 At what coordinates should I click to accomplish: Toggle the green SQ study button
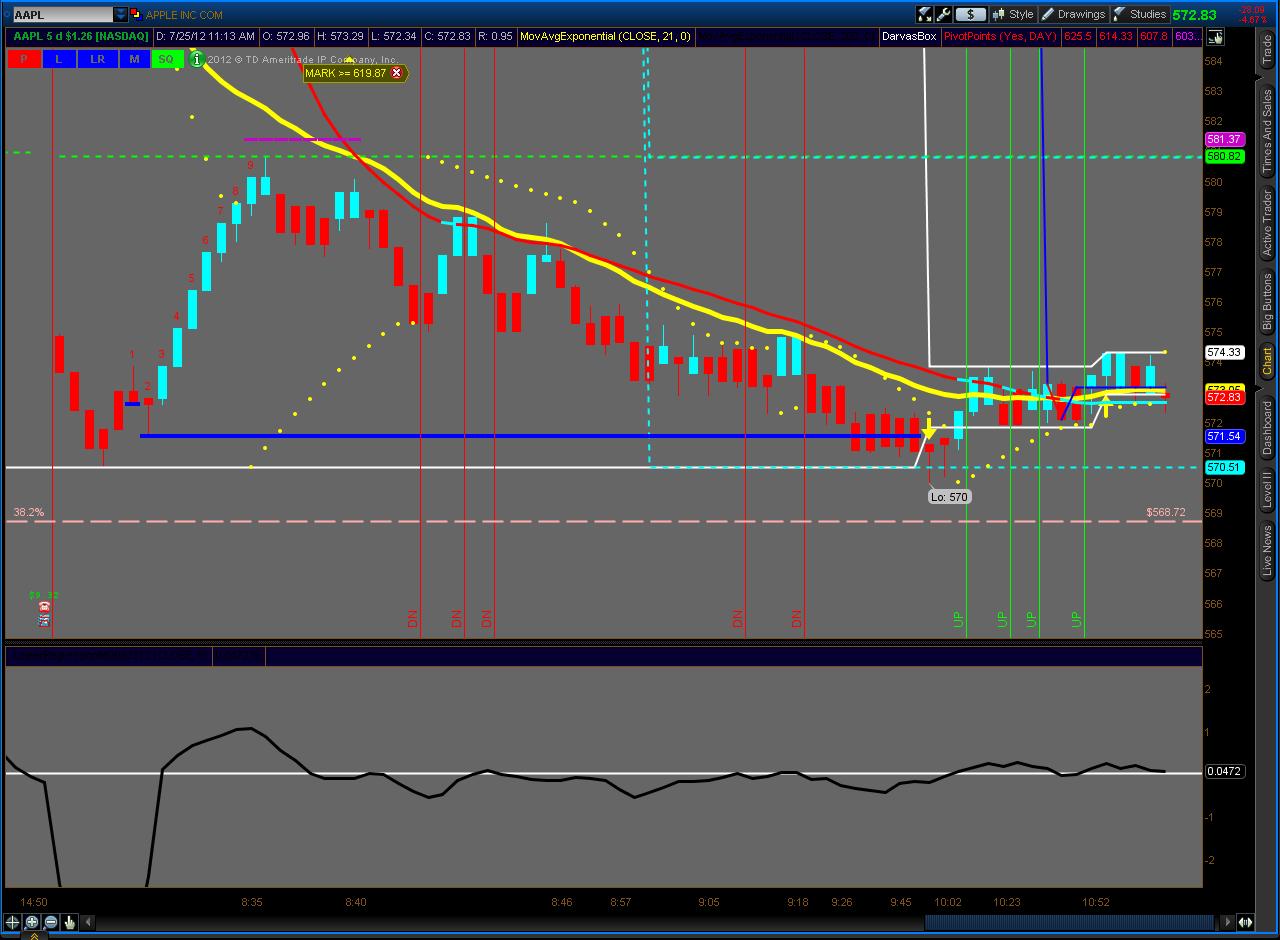pos(166,59)
